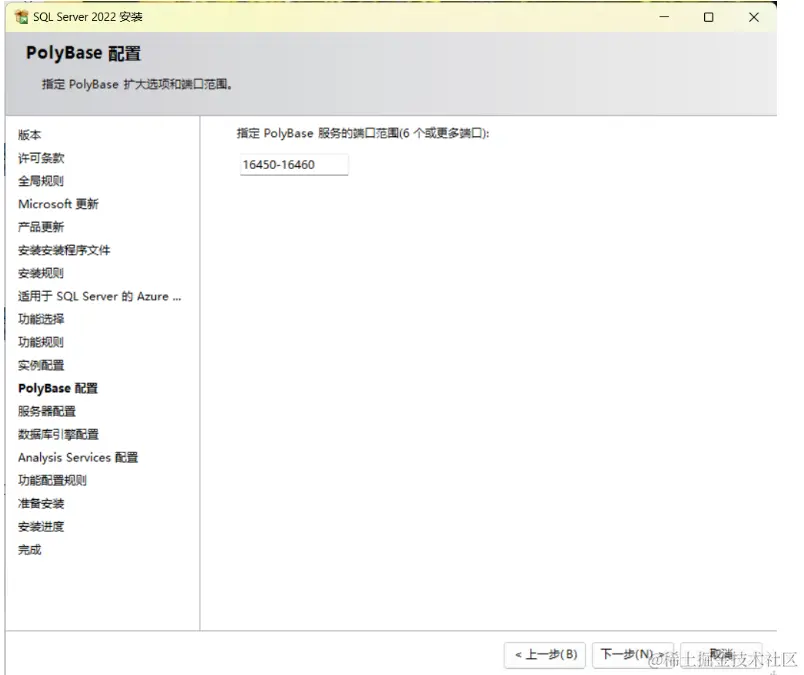Close the SQL Server 2022 setup window
Screen dimensions: 804x675
pos(754,17)
